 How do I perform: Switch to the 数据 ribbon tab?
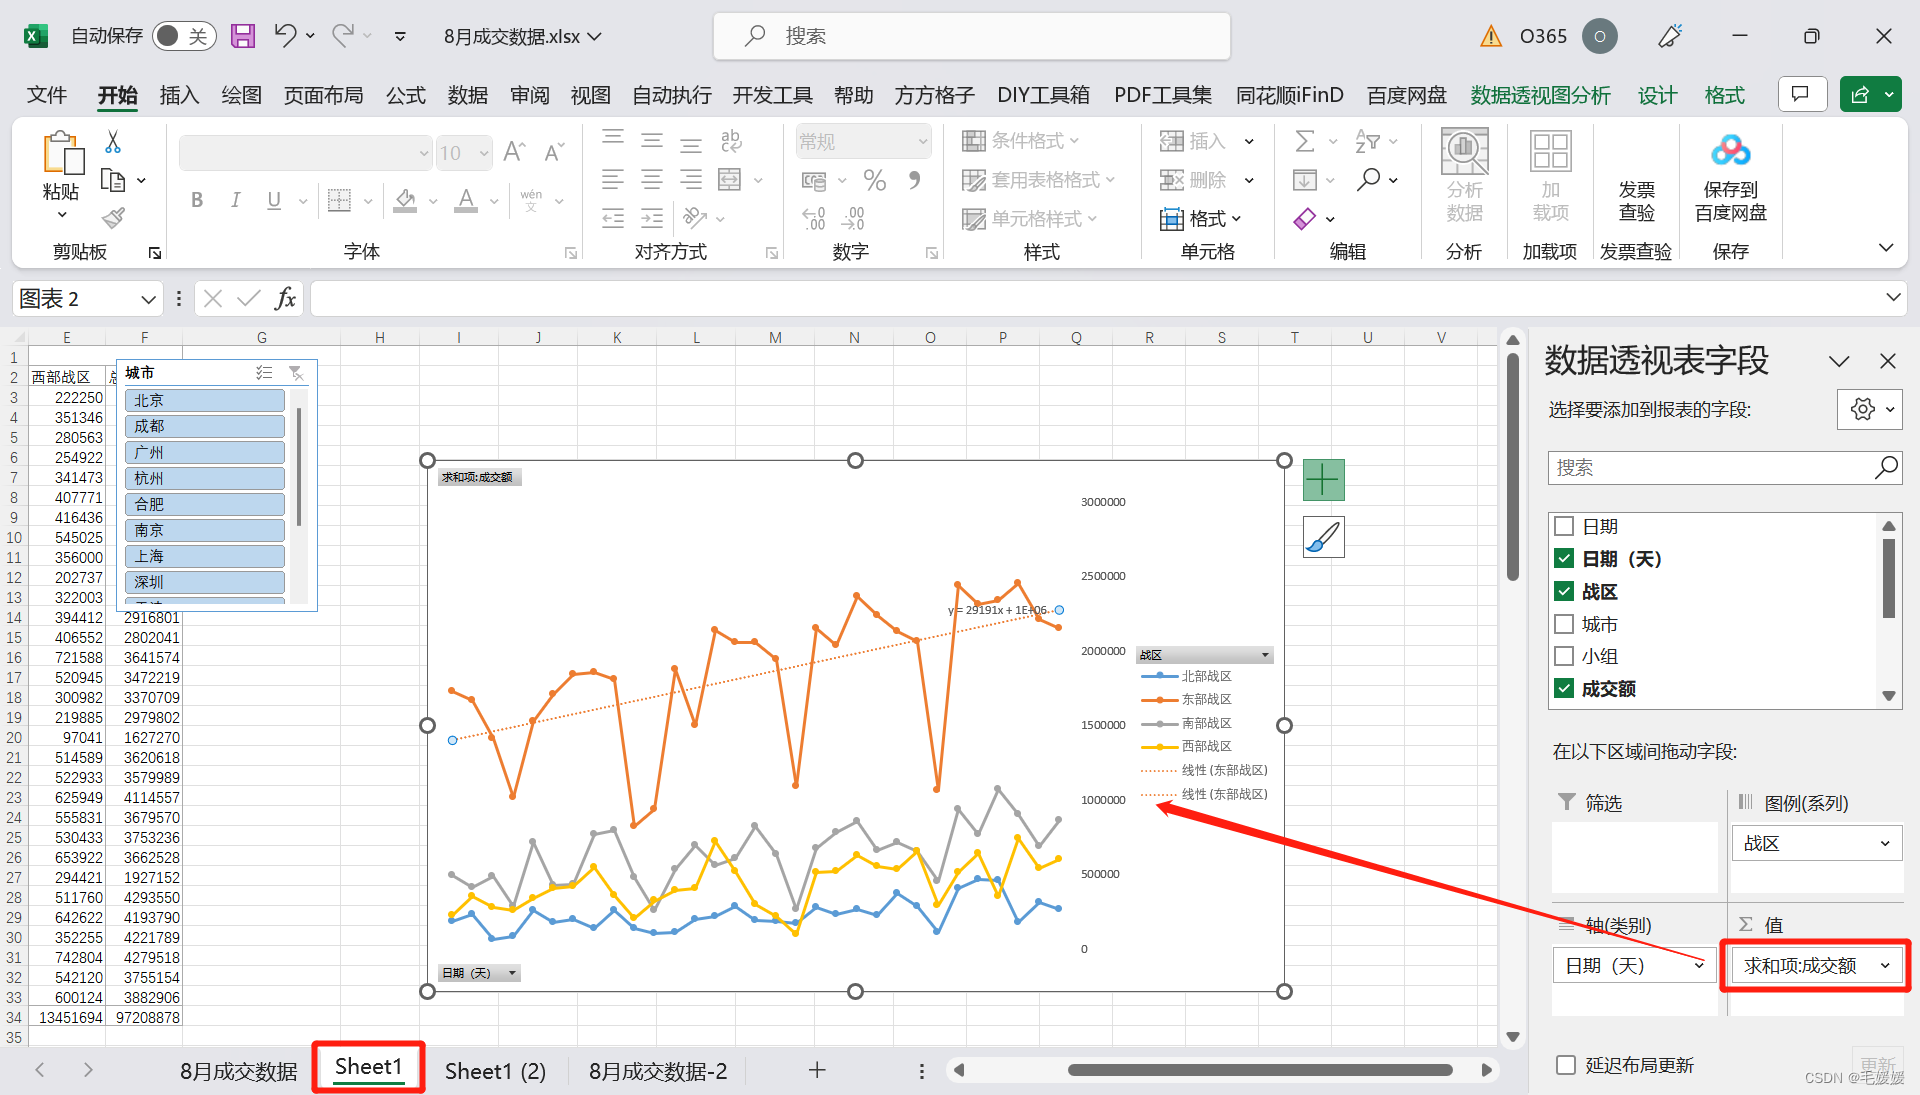pyautogui.click(x=468, y=95)
